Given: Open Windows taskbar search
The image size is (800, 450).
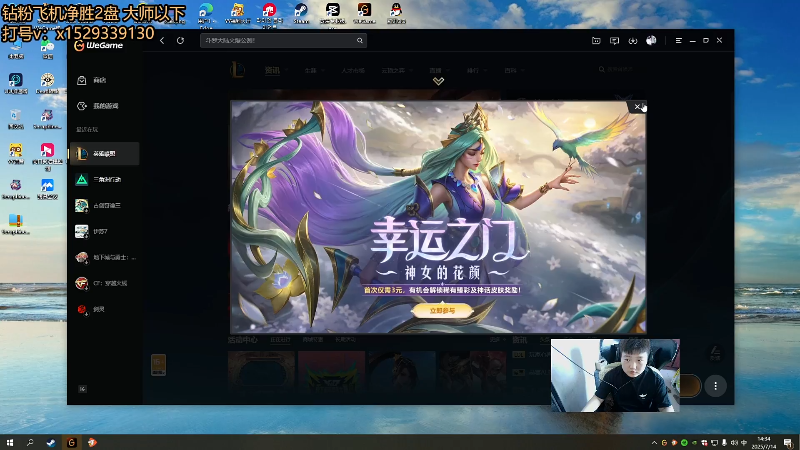Looking at the screenshot, I should pos(30,442).
